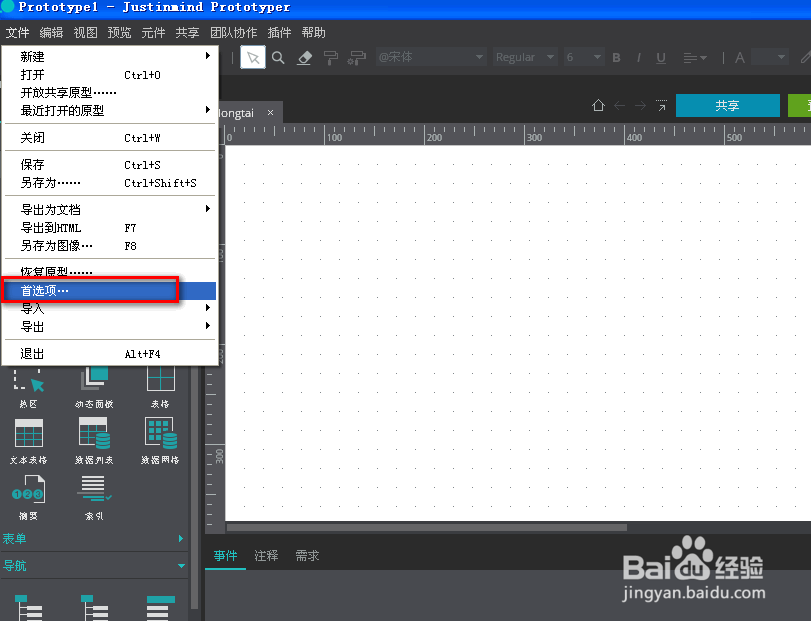Image resolution: width=811 pixels, height=621 pixels.
Task: Select the 表格 table widget
Action: click(x=160, y=387)
